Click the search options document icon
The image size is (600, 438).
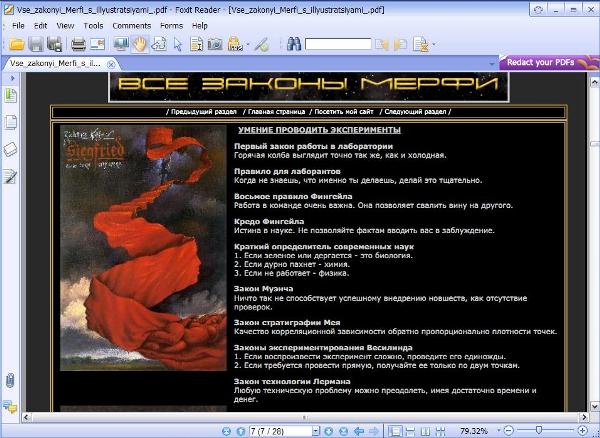[x=421, y=44]
